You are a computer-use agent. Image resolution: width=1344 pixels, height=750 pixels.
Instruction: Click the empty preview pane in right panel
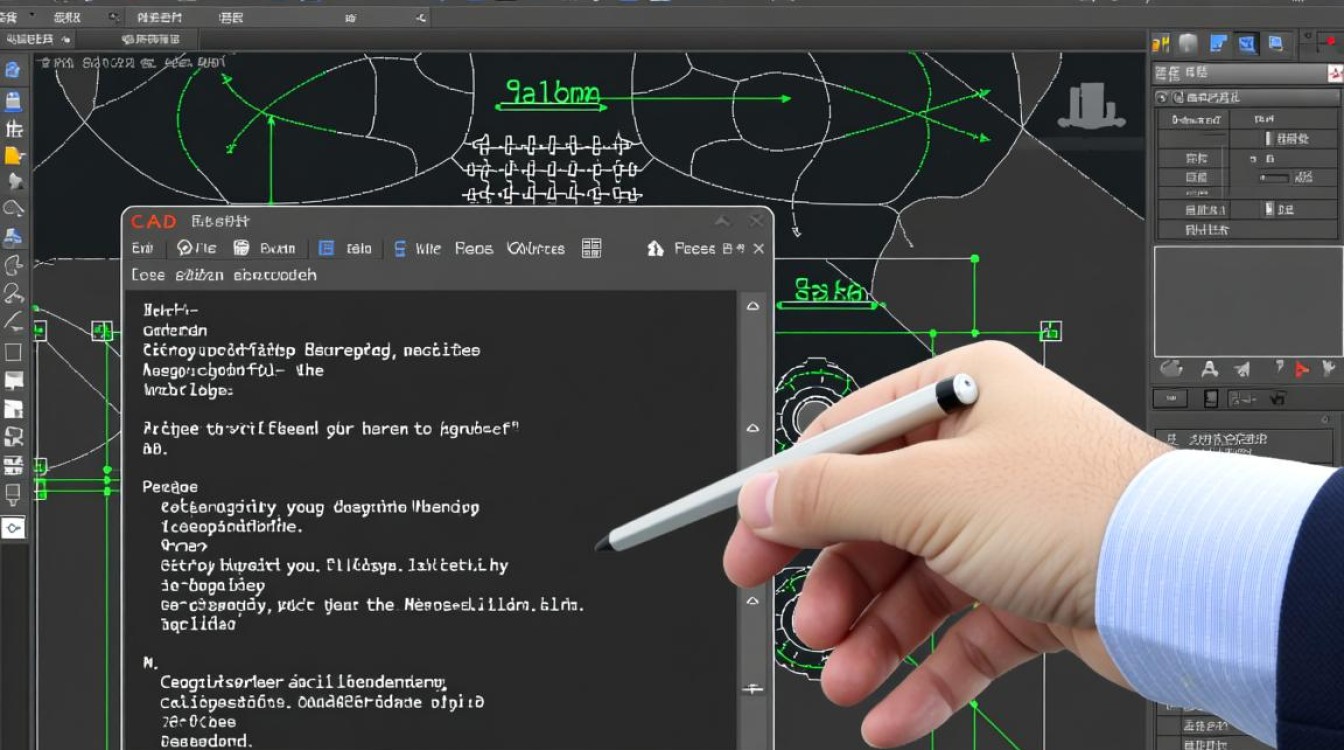(1248, 301)
